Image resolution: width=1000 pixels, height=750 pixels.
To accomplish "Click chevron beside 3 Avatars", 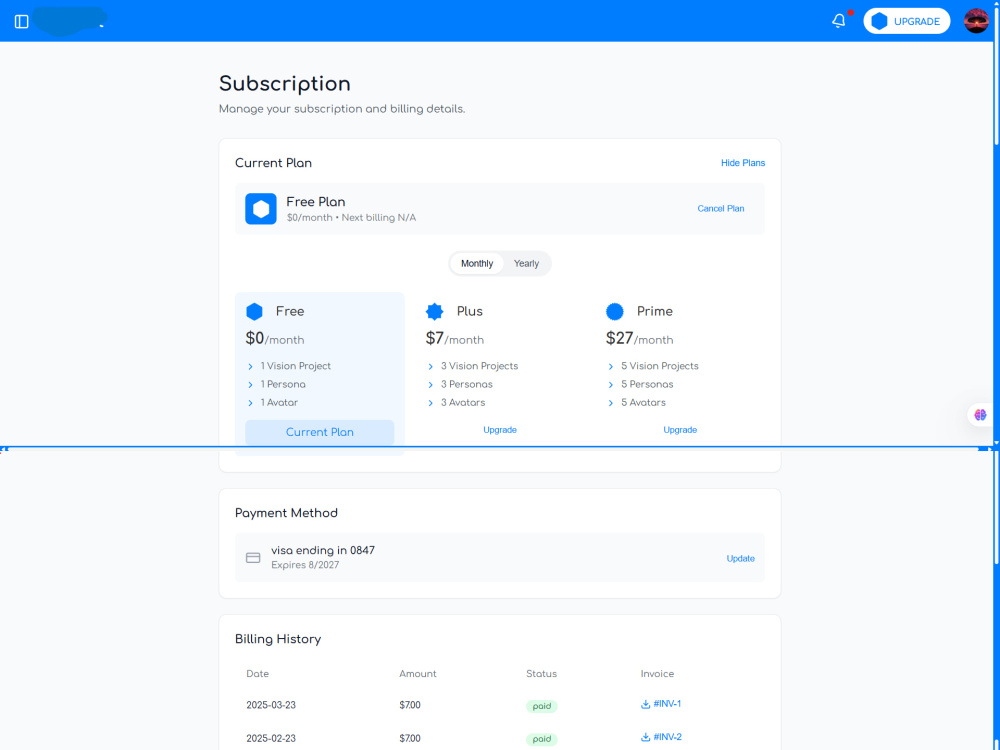I will (430, 403).
